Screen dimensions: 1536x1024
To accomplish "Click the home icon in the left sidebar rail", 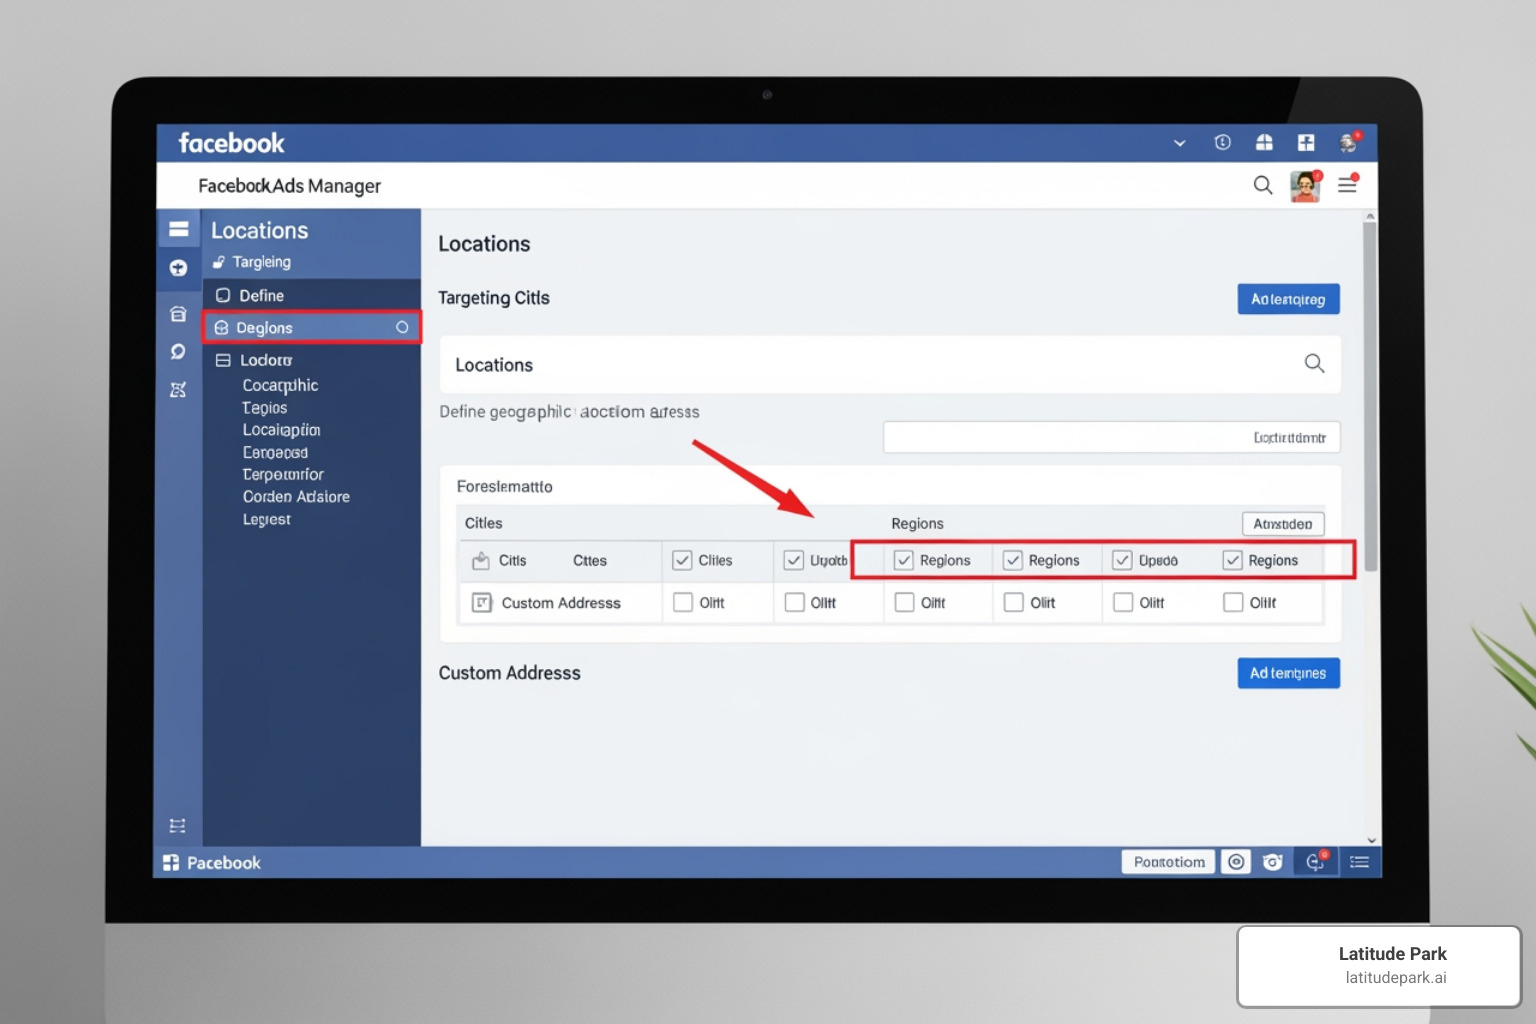I will point(178,313).
